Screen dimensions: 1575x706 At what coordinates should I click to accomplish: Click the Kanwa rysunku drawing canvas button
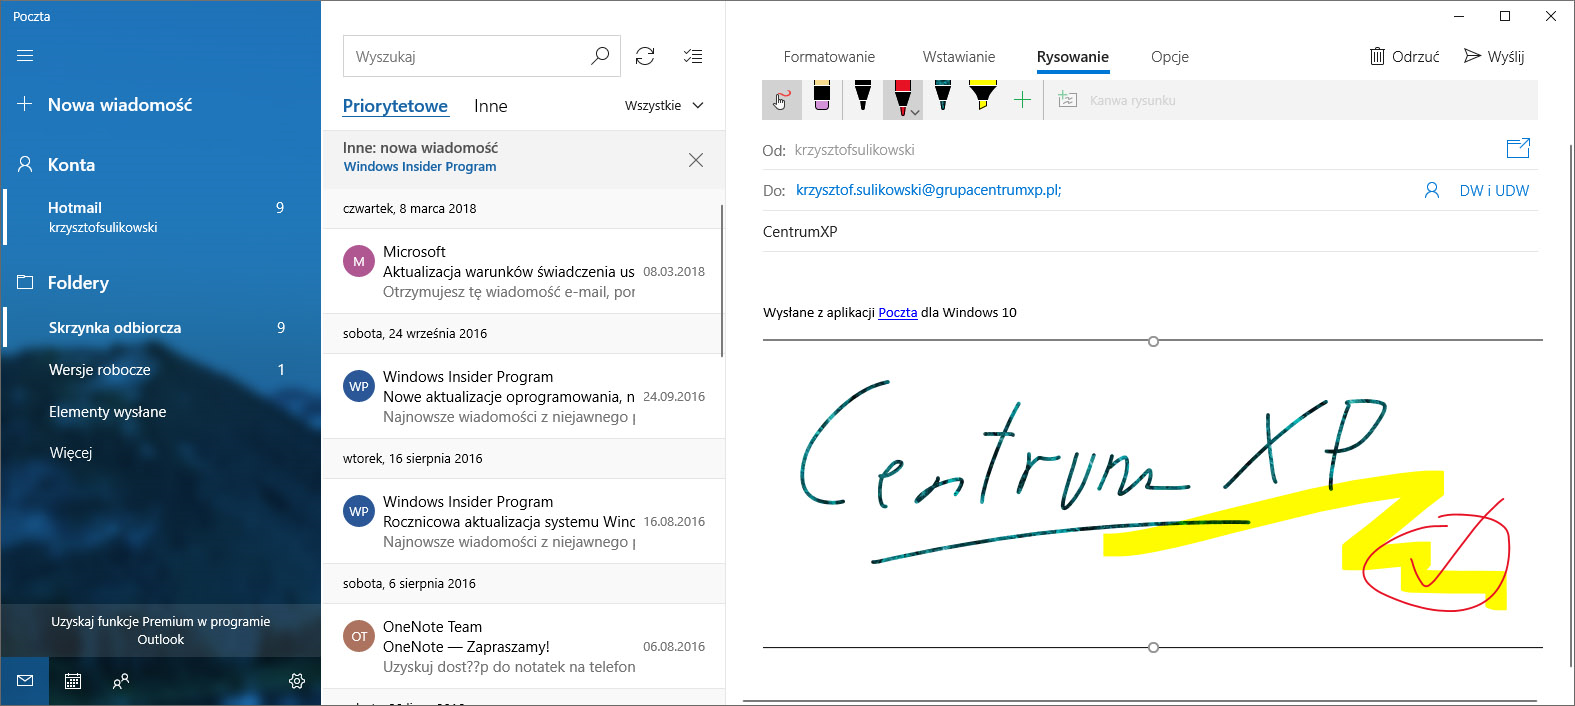(1117, 100)
